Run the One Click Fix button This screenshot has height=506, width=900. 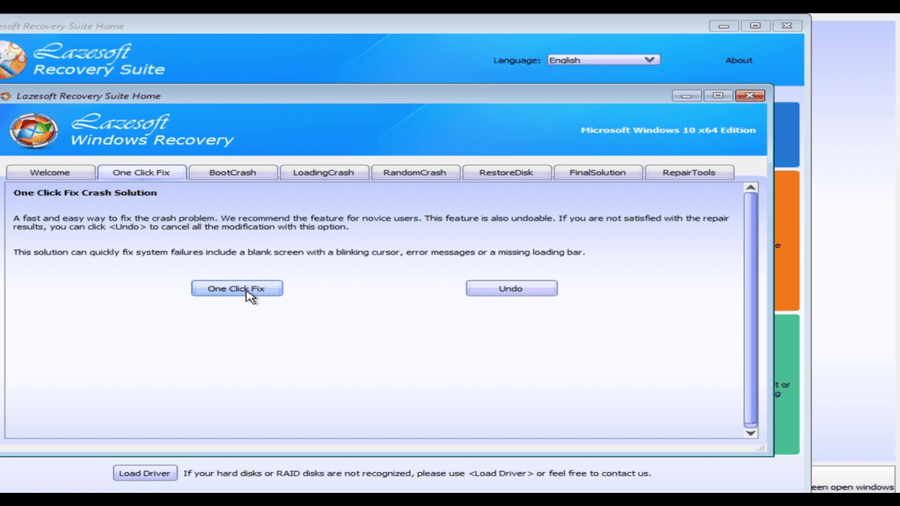(x=236, y=288)
